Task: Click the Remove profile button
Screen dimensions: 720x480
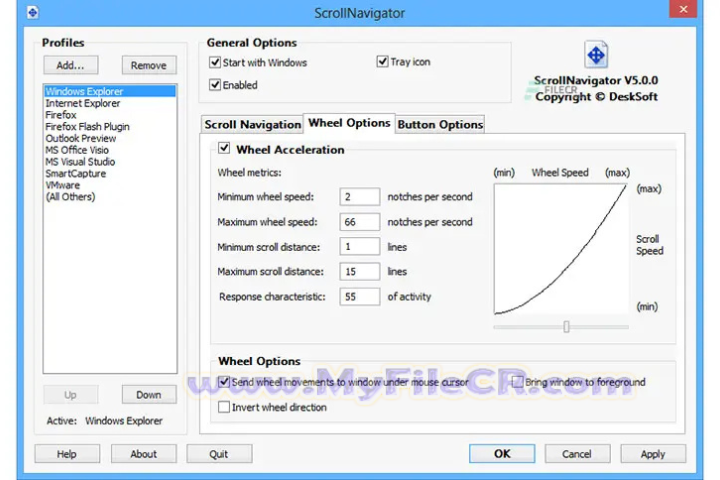Action: (x=149, y=65)
